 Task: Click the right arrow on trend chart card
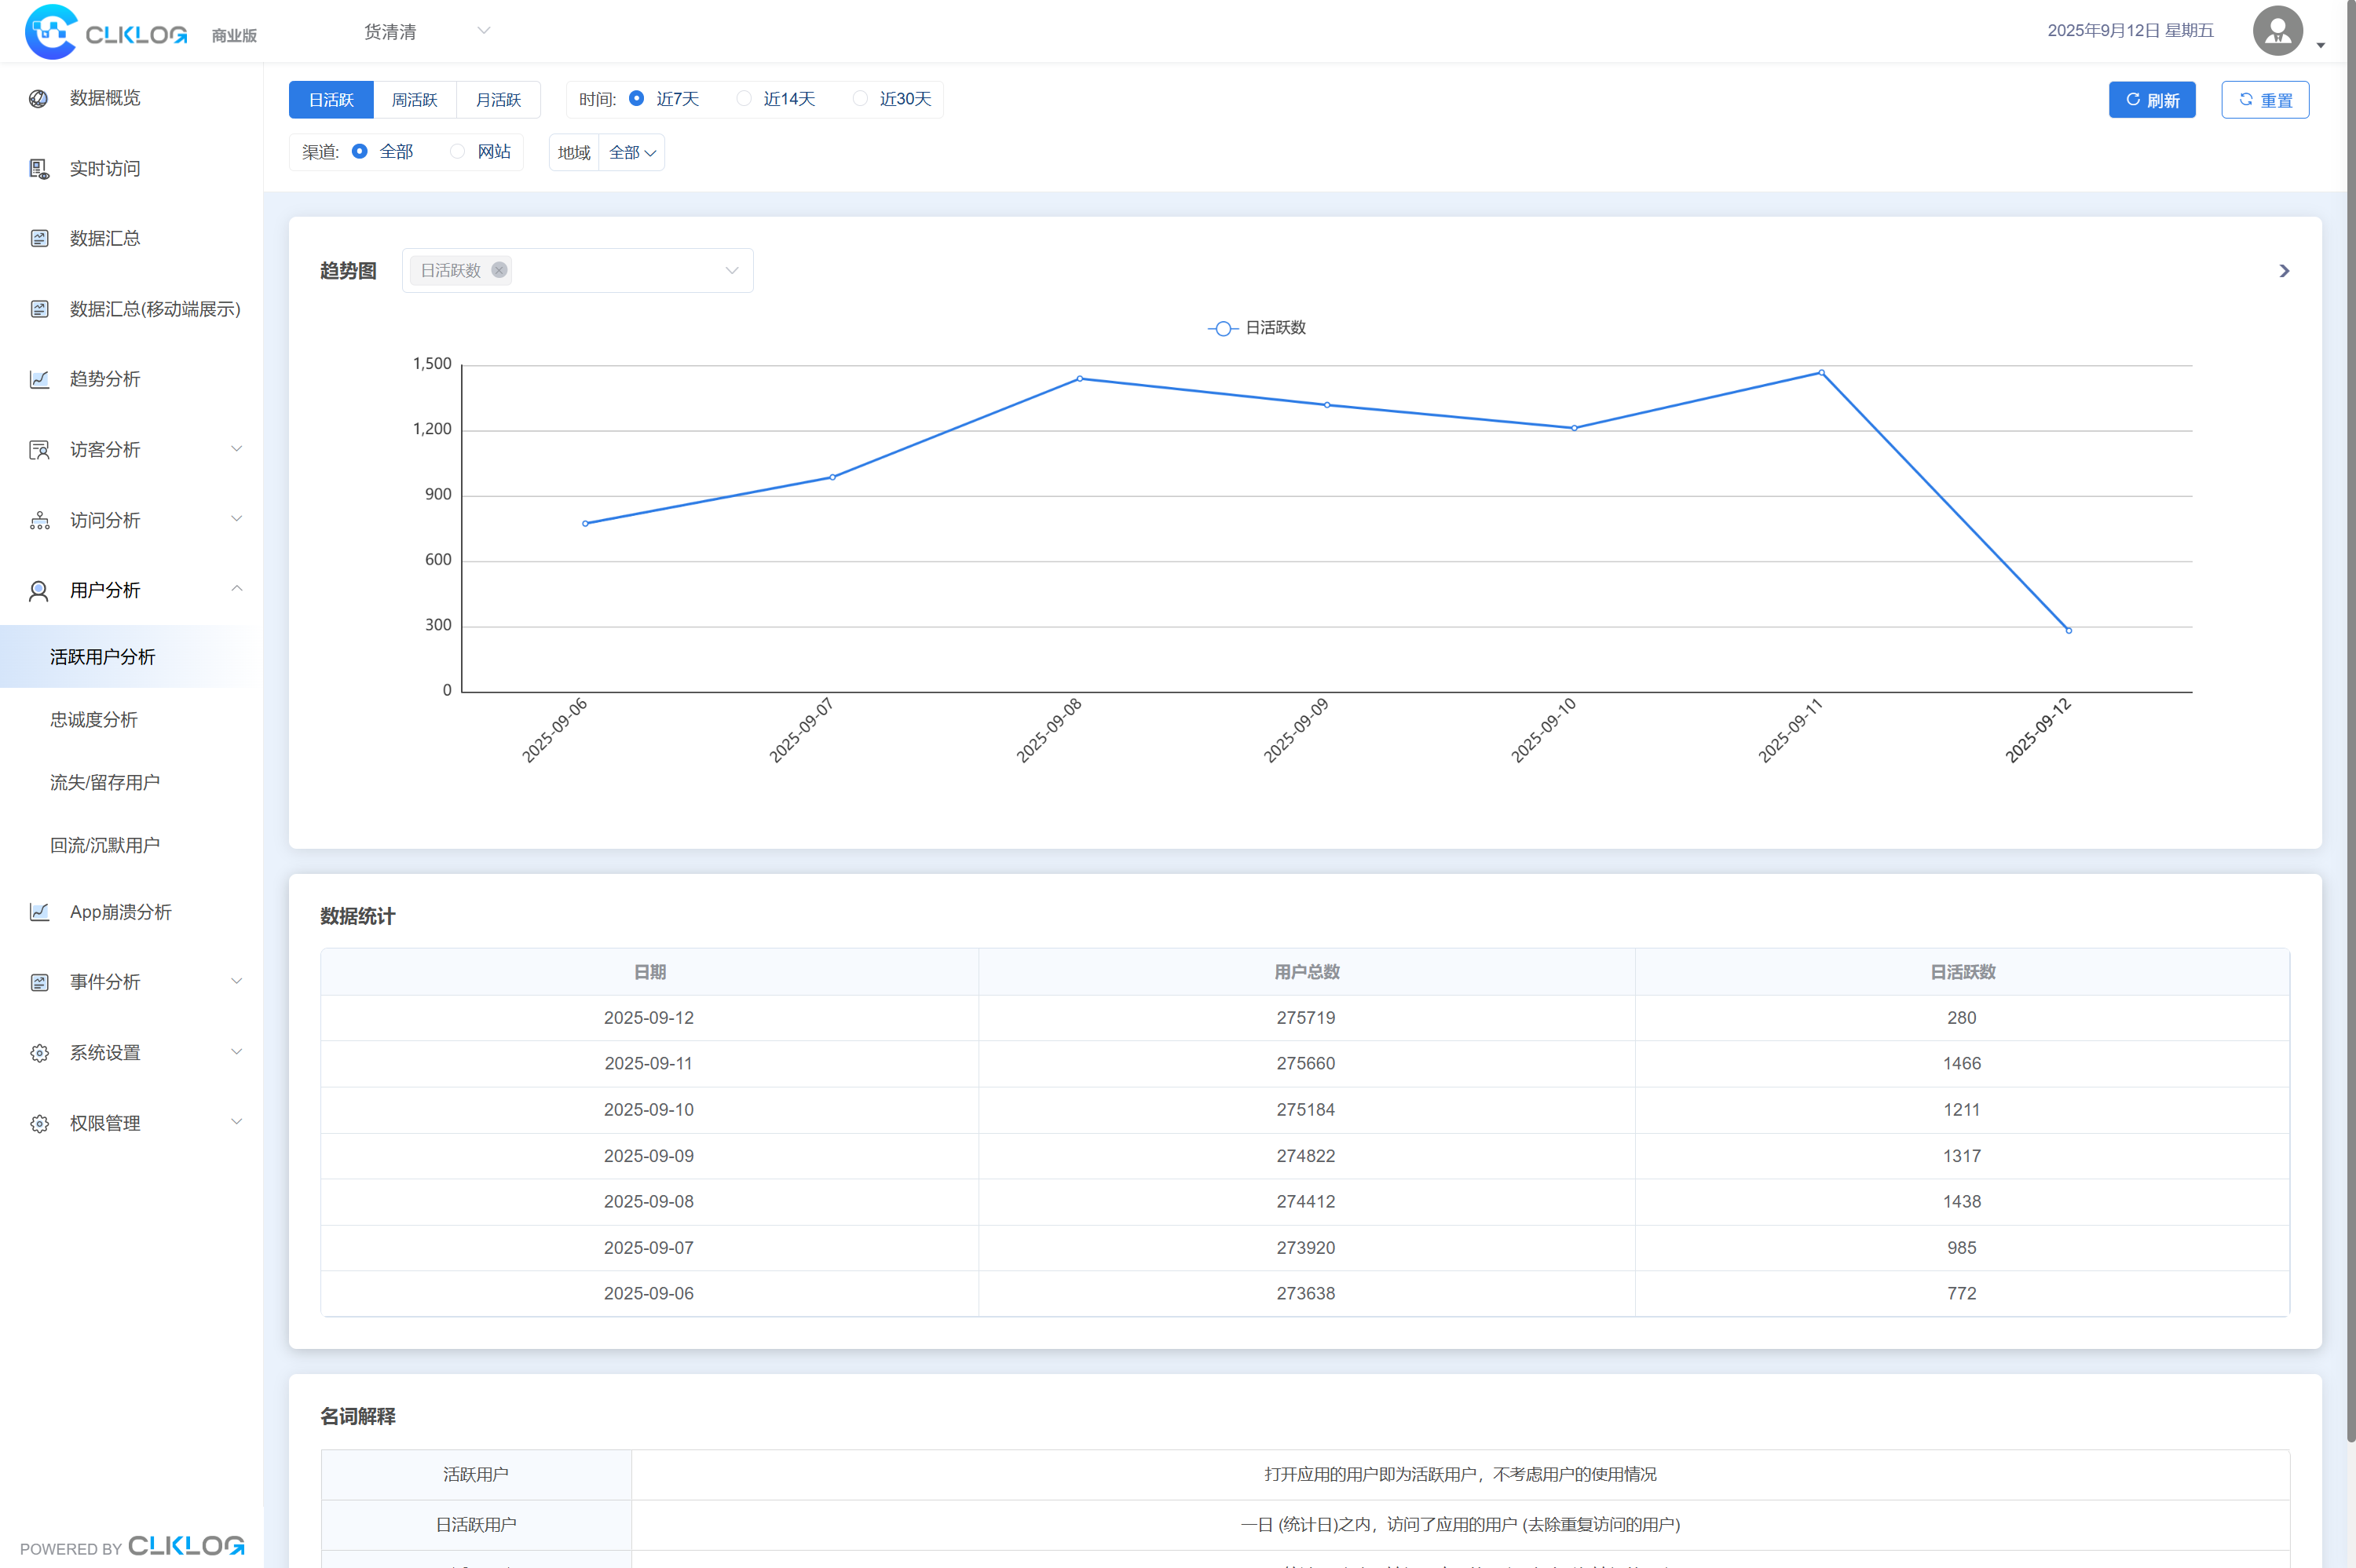(2284, 271)
